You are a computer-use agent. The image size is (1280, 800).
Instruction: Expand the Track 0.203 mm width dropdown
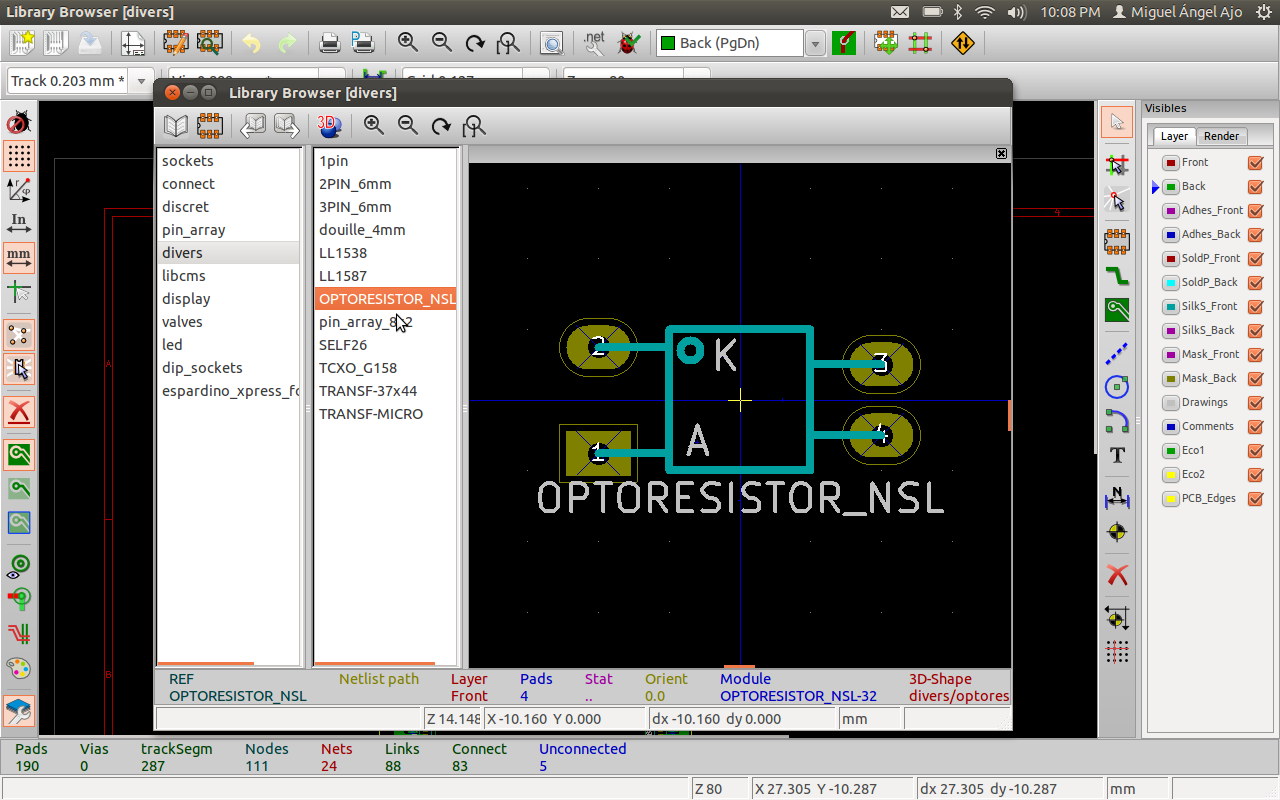(141, 81)
